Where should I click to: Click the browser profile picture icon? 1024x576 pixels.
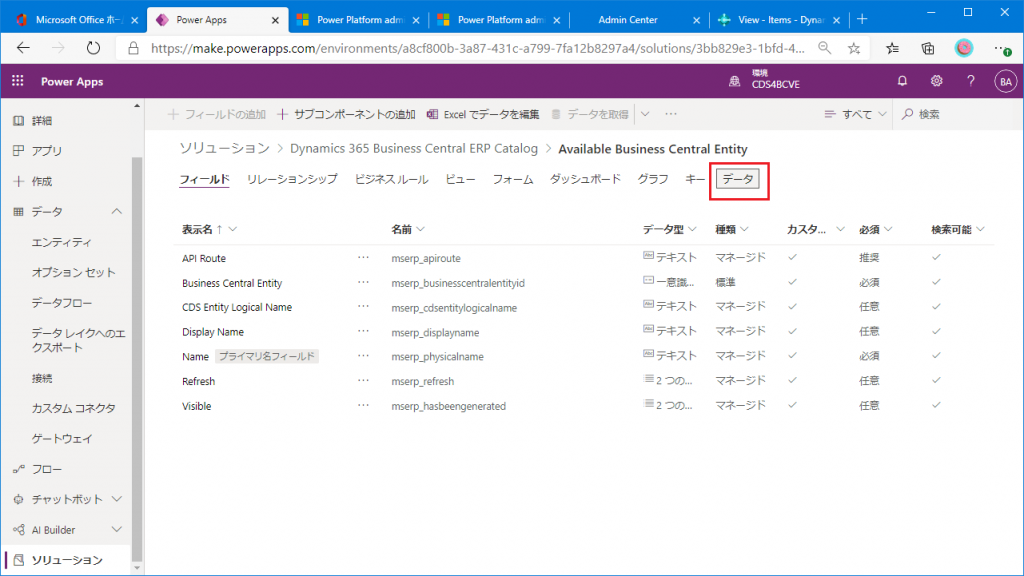coord(964,48)
